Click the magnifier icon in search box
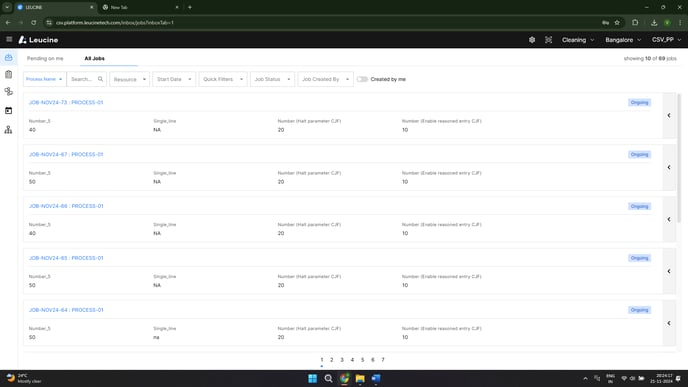Viewport: 688px width, 387px height. pos(100,79)
